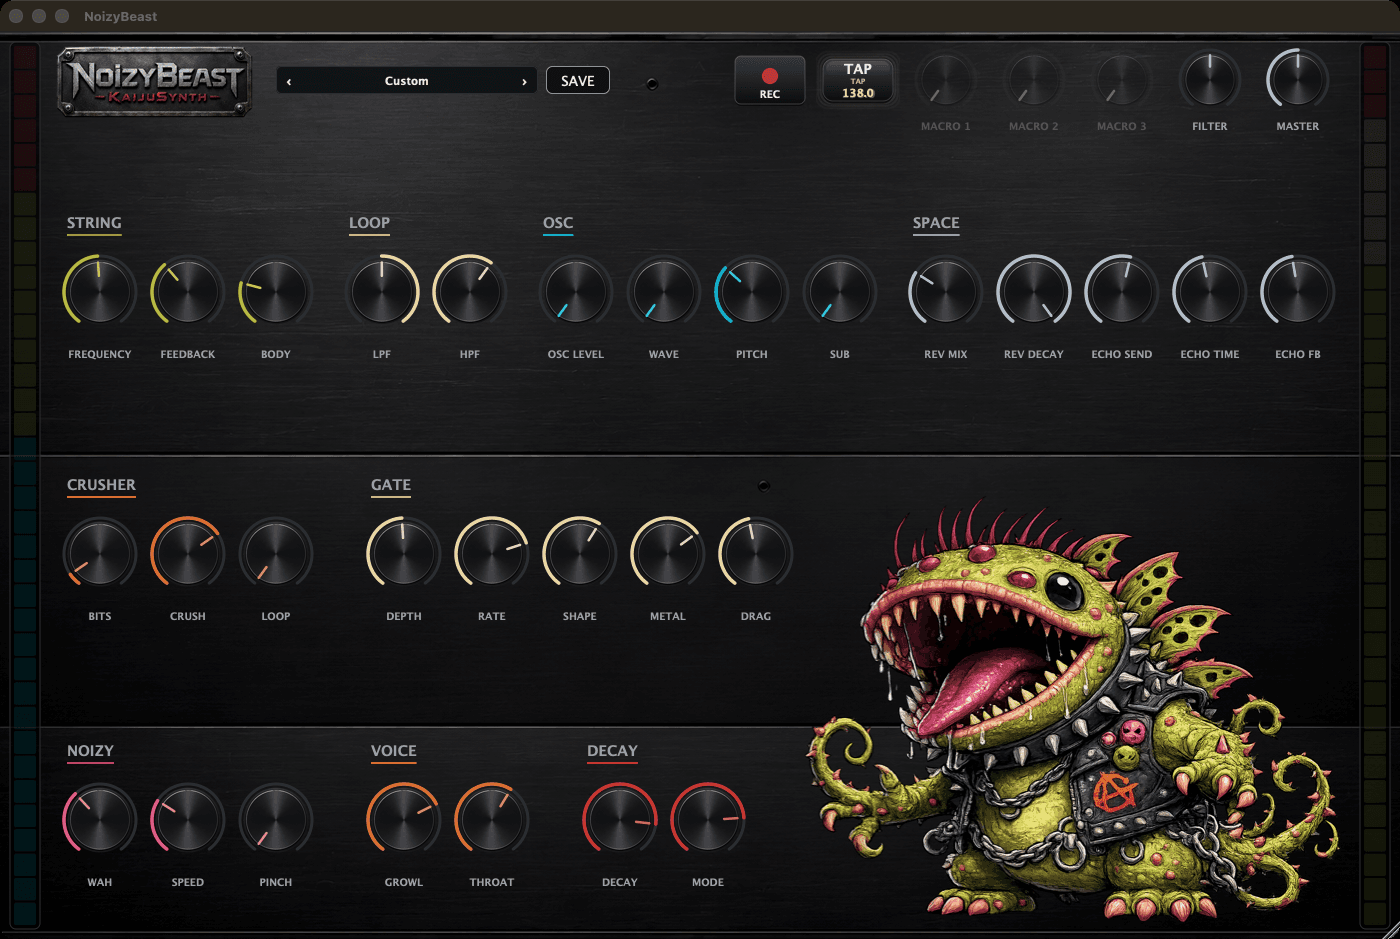Click the NOIZY section header
This screenshot has height=939, width=1400.
point(90,751)
